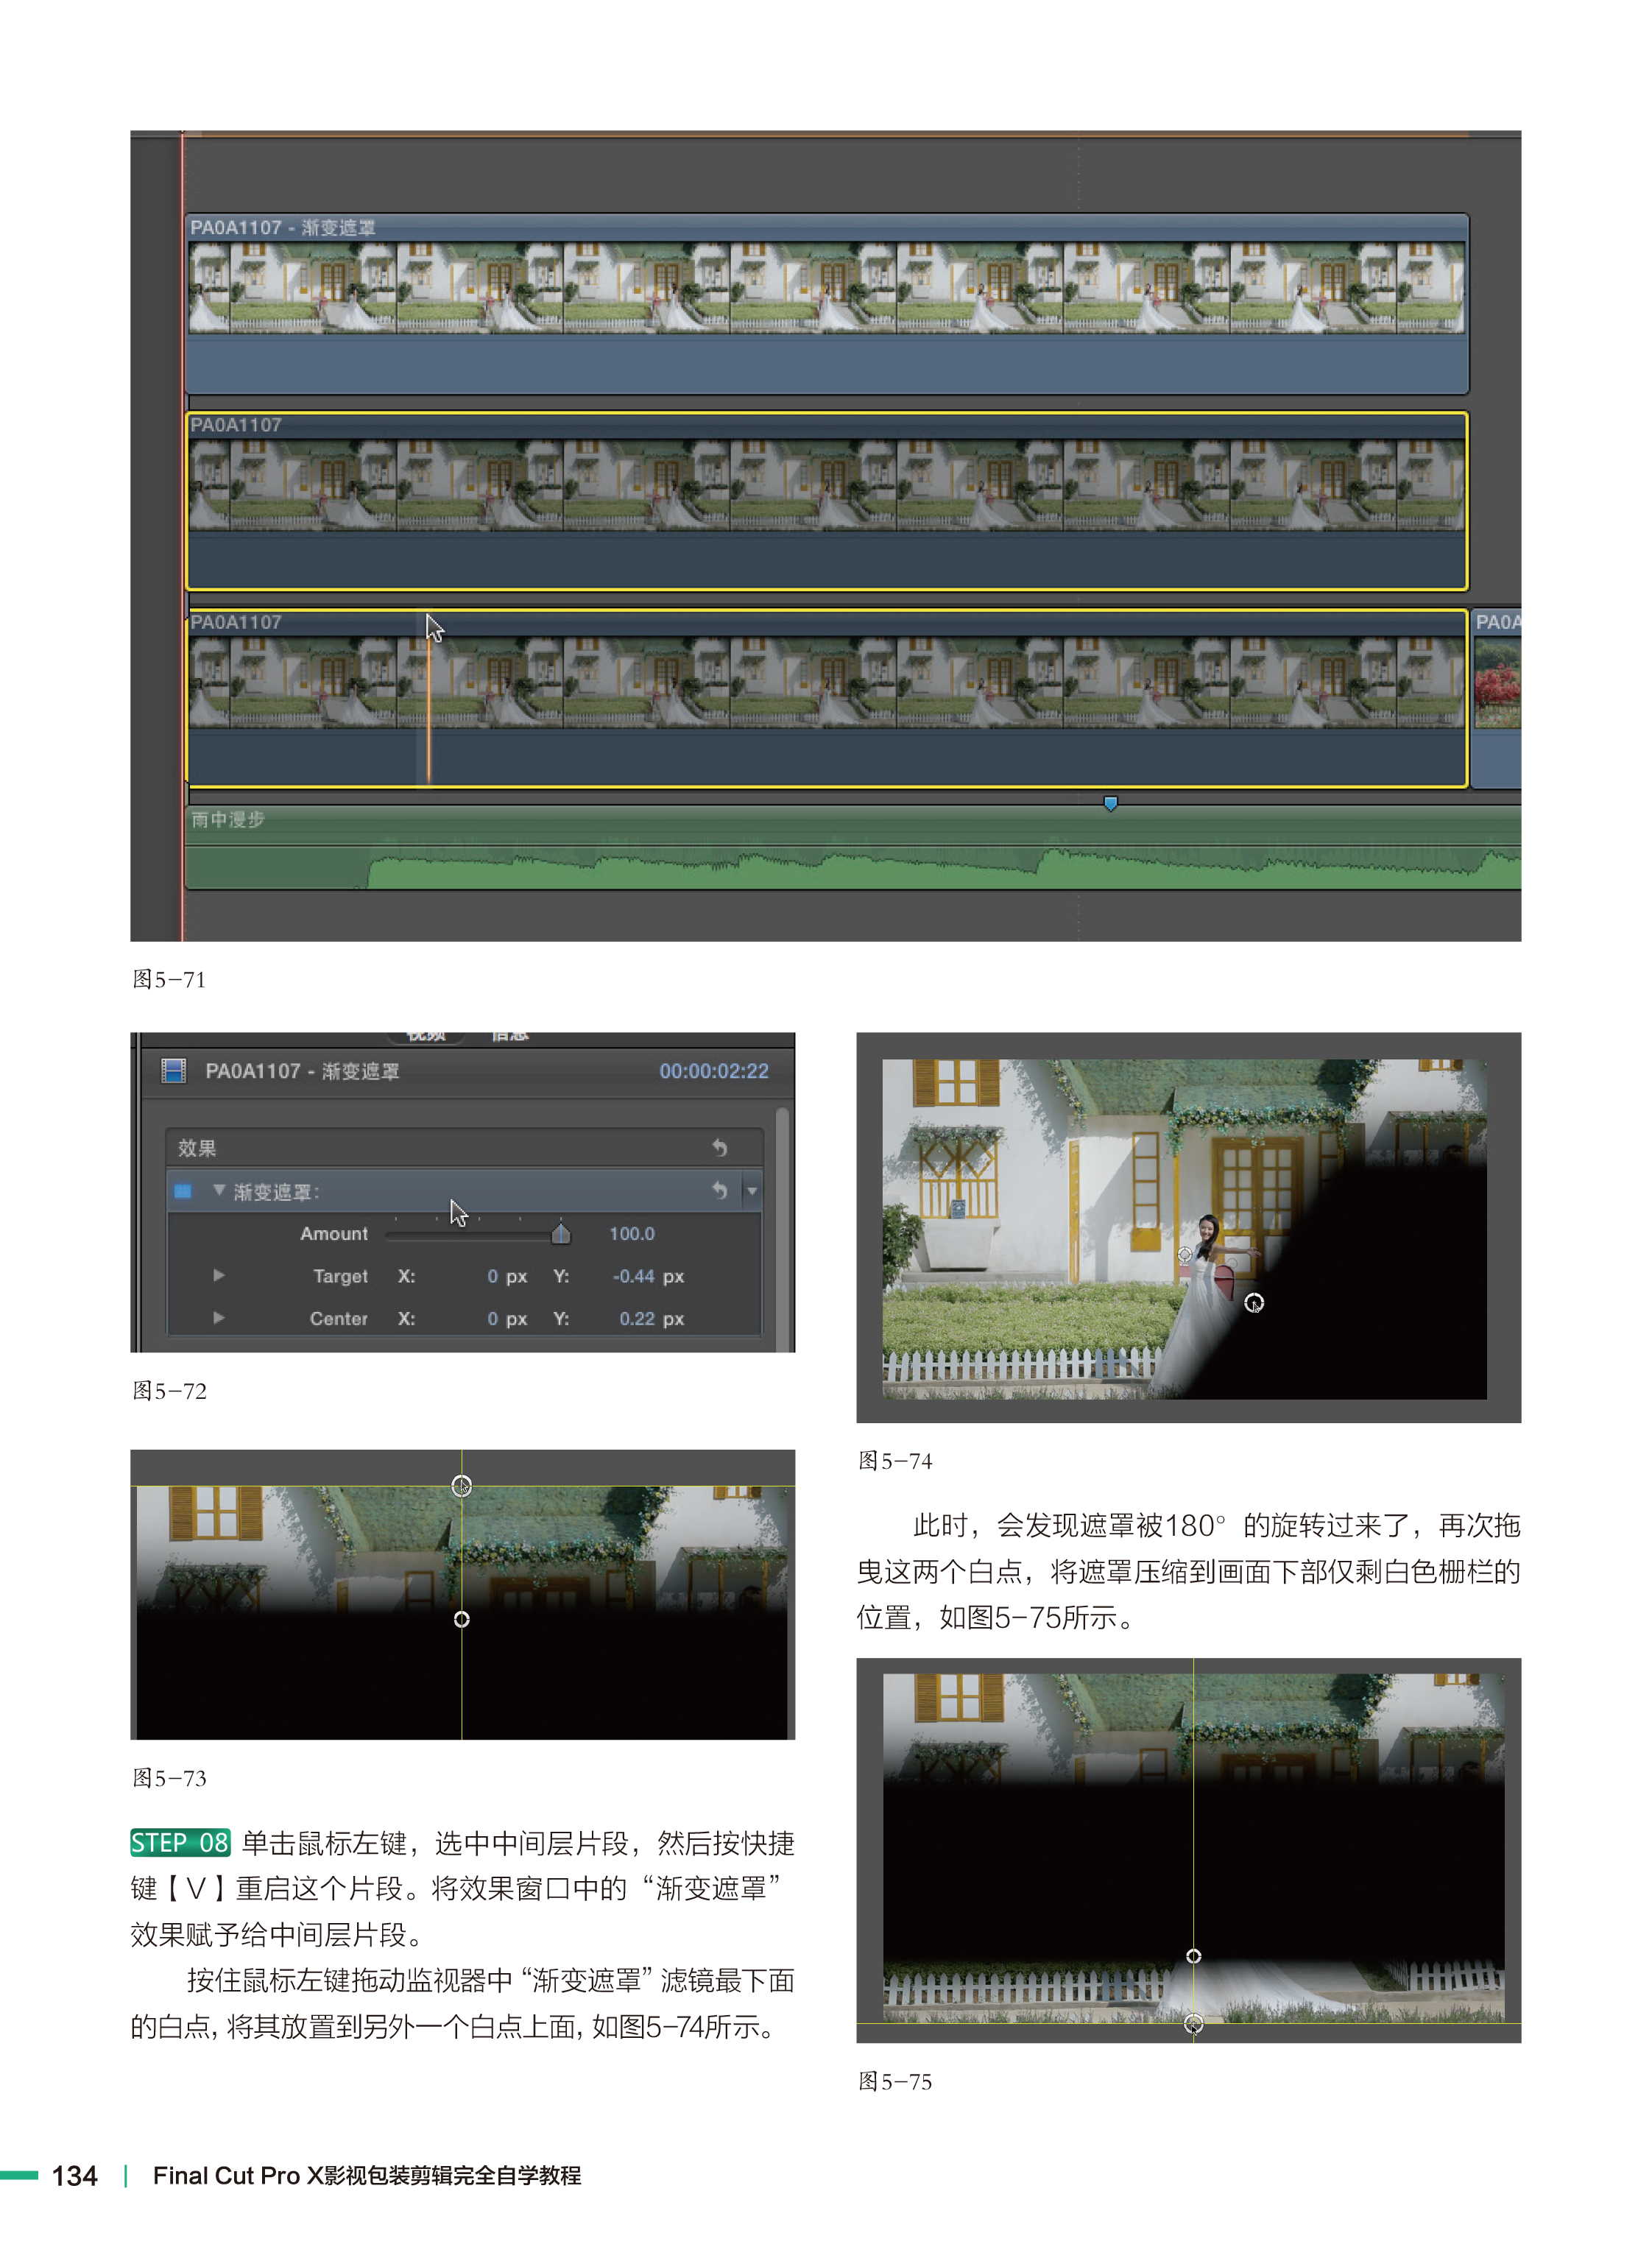Image resolution: width=1652 pixels, height=2261 pixels.
Task: Toggle the blue 渐变遮罩 effect enable checkbox
Action: pos(183,1191)
